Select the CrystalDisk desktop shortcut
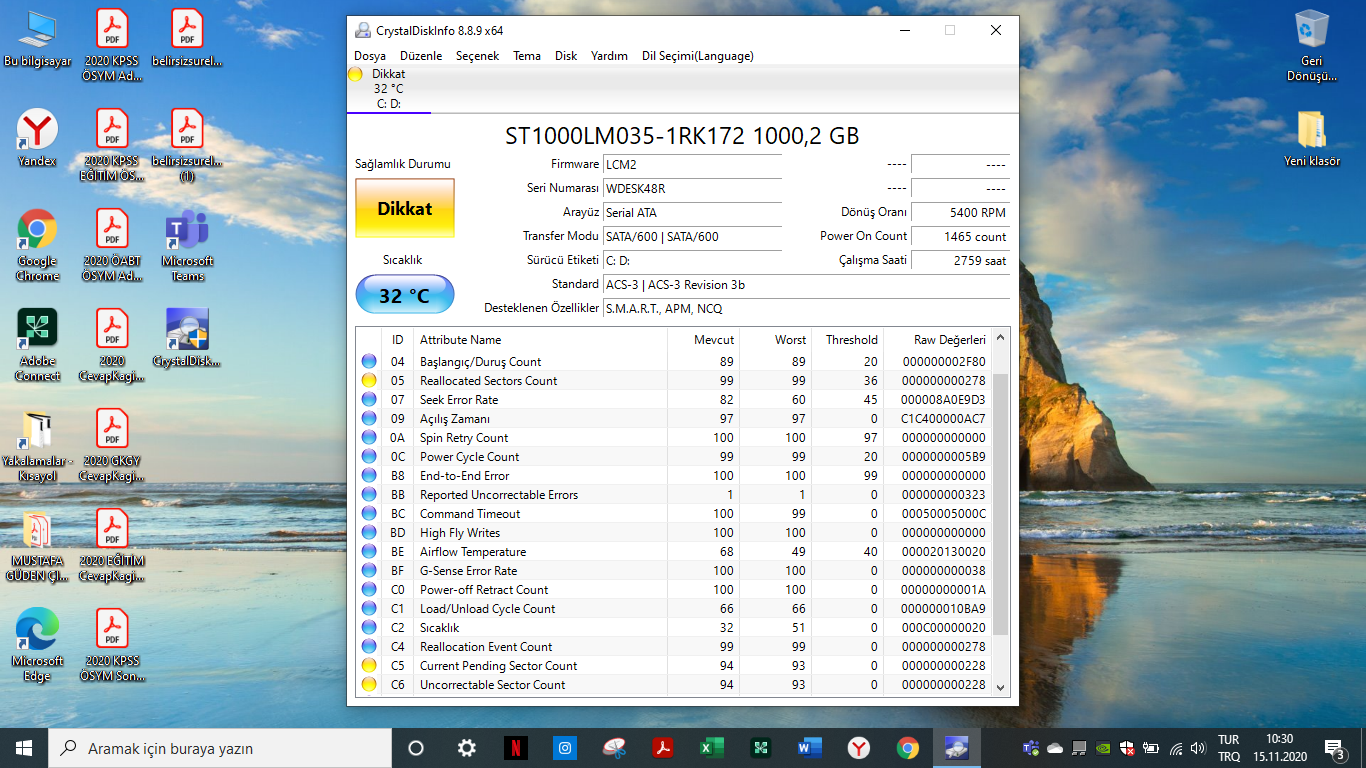1366x768 pixels. coord(187,338)
